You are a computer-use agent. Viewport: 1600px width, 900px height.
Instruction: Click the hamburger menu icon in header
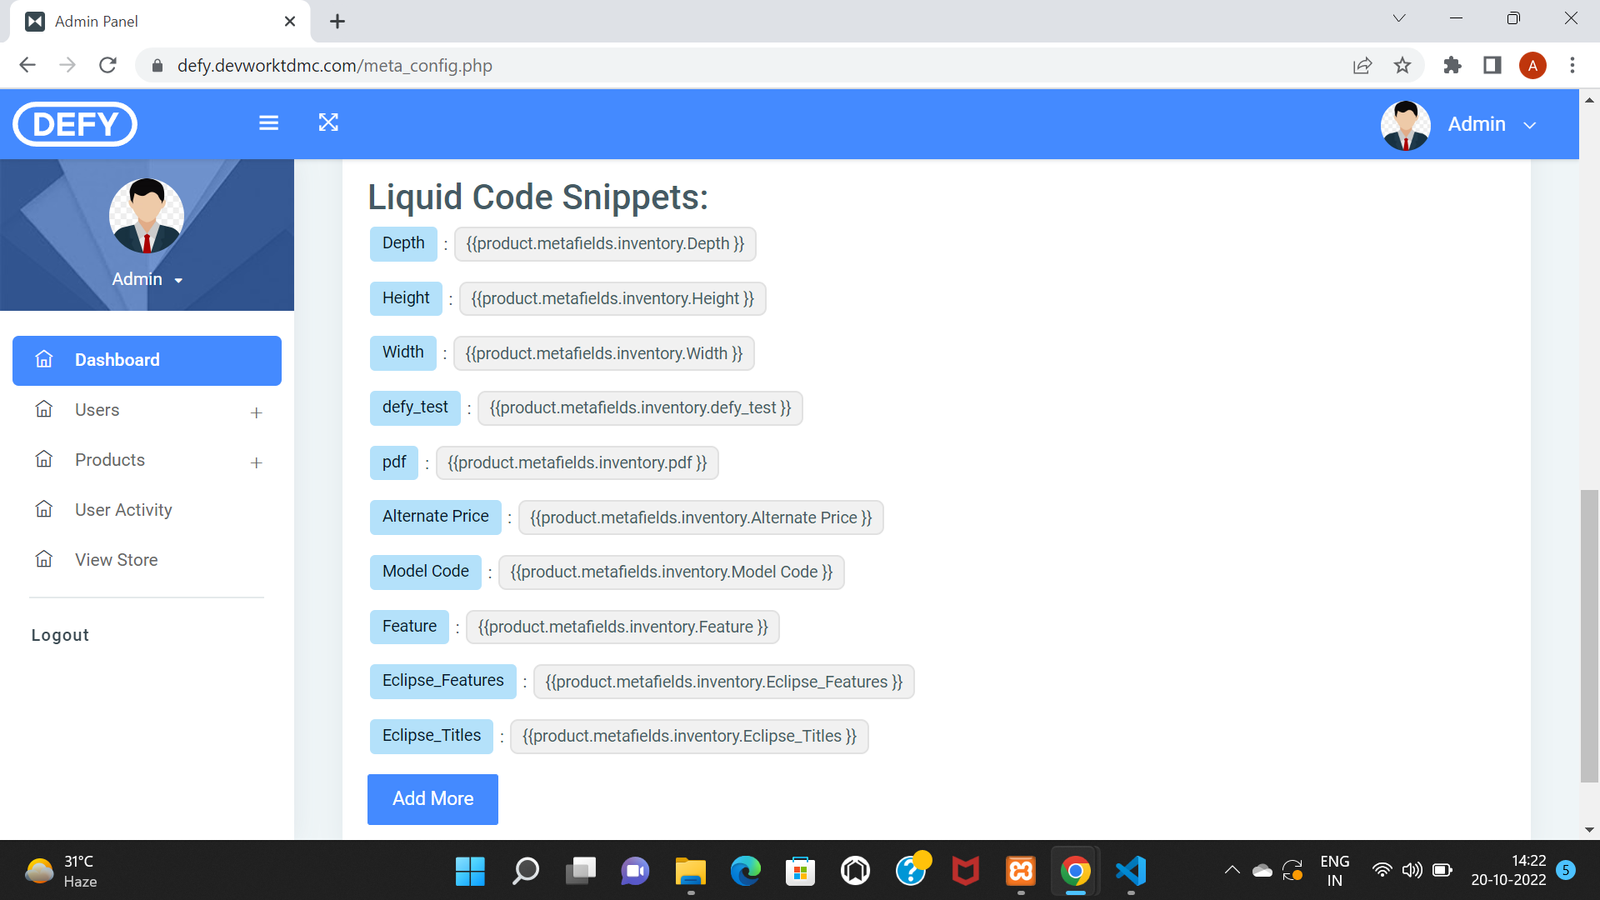click(x=268, y=123)
